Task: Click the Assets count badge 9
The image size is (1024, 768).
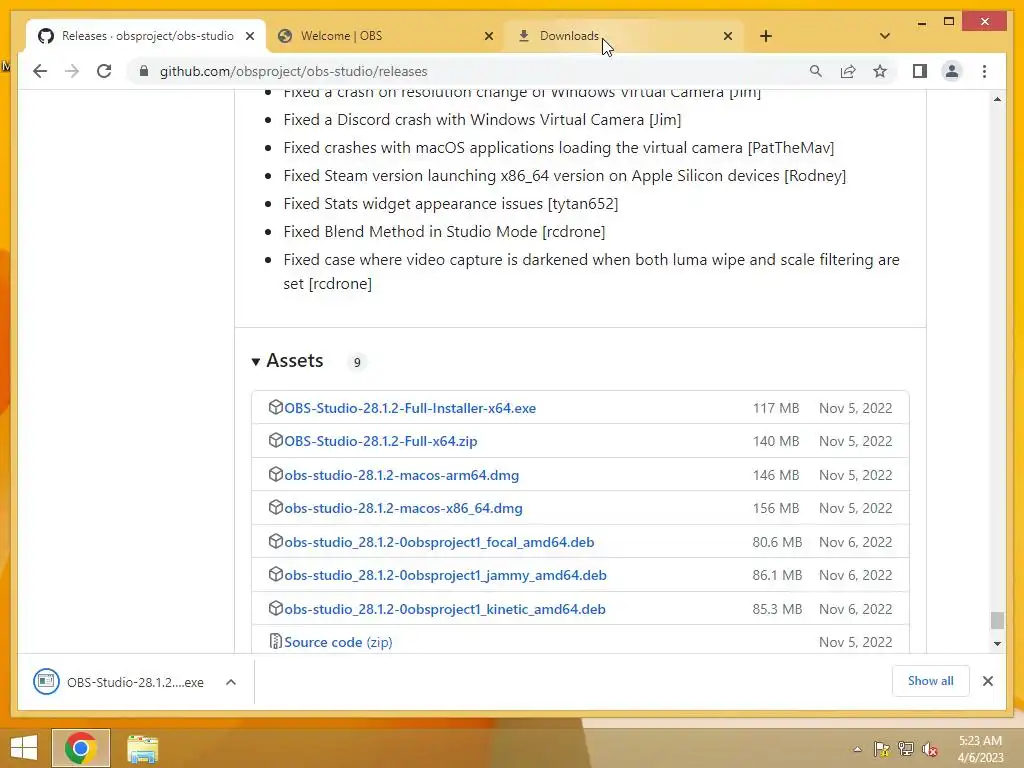Action: (357, 362)
